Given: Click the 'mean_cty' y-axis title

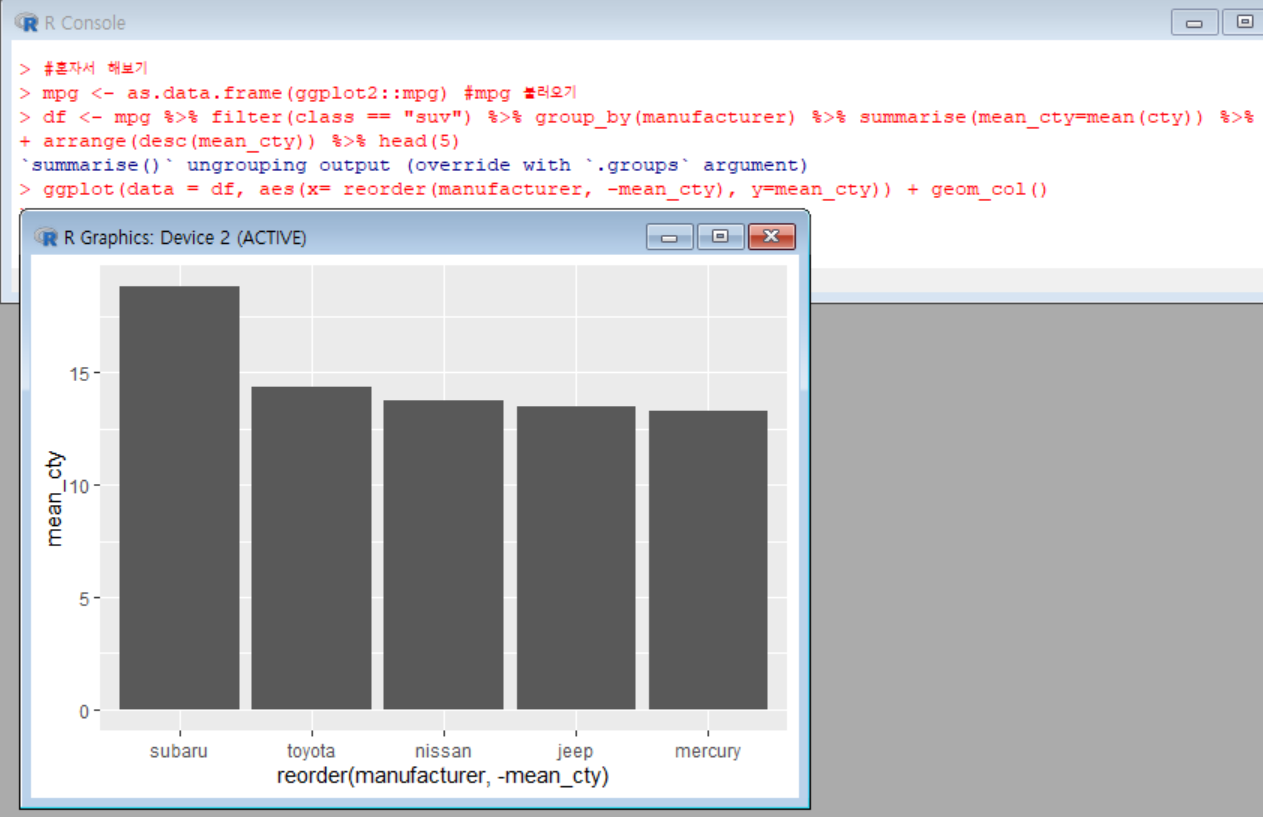Looking at the screenshot, I should pyautogui.click(x=55, y=498).
